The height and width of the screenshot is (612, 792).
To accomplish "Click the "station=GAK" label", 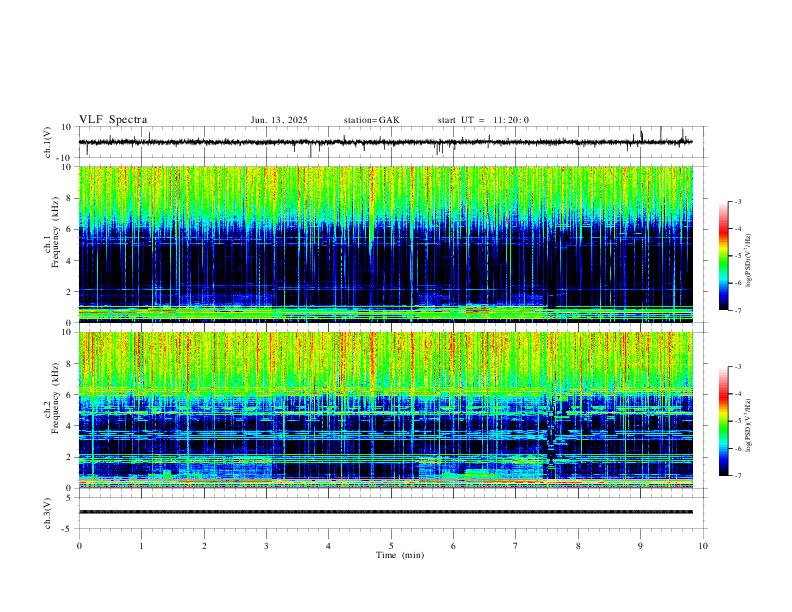I will (371, 120).
